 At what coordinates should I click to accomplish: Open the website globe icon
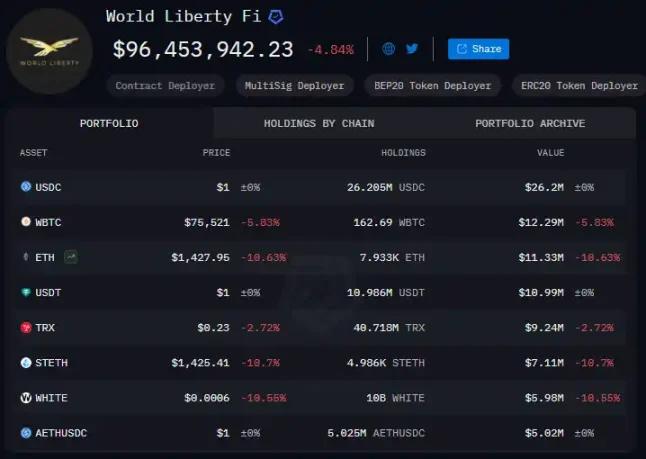tap(389, 48)
